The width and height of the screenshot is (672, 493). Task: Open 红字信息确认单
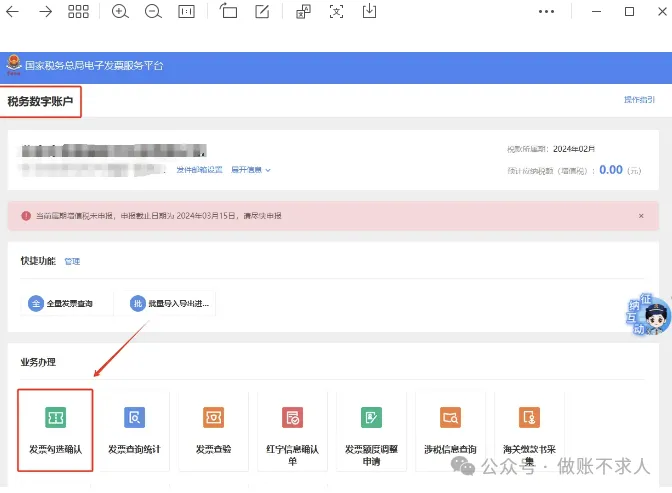[x=292, y=430]
